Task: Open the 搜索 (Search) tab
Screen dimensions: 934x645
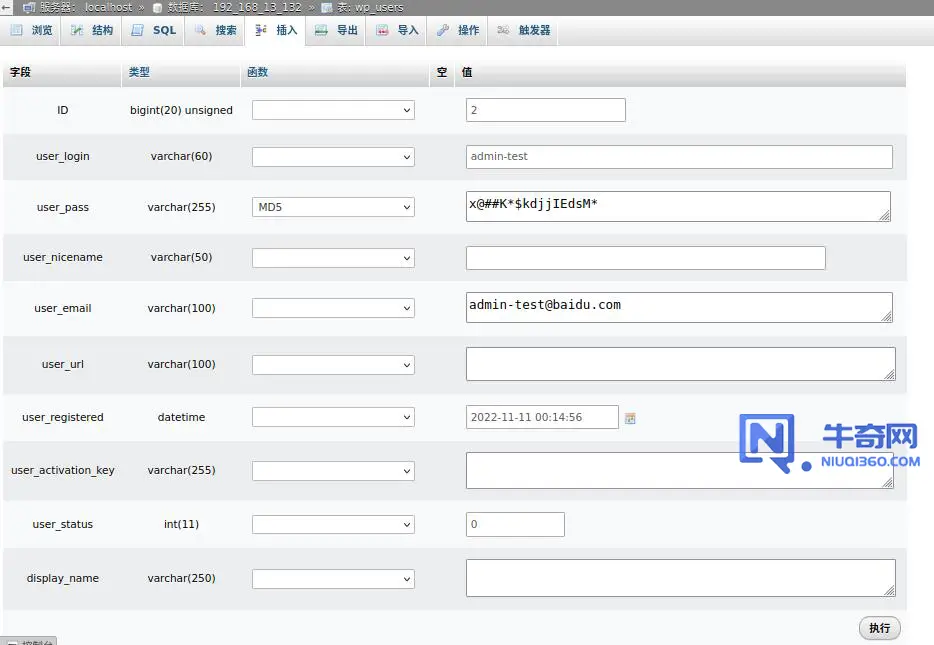Action: [x=215, y=30]
